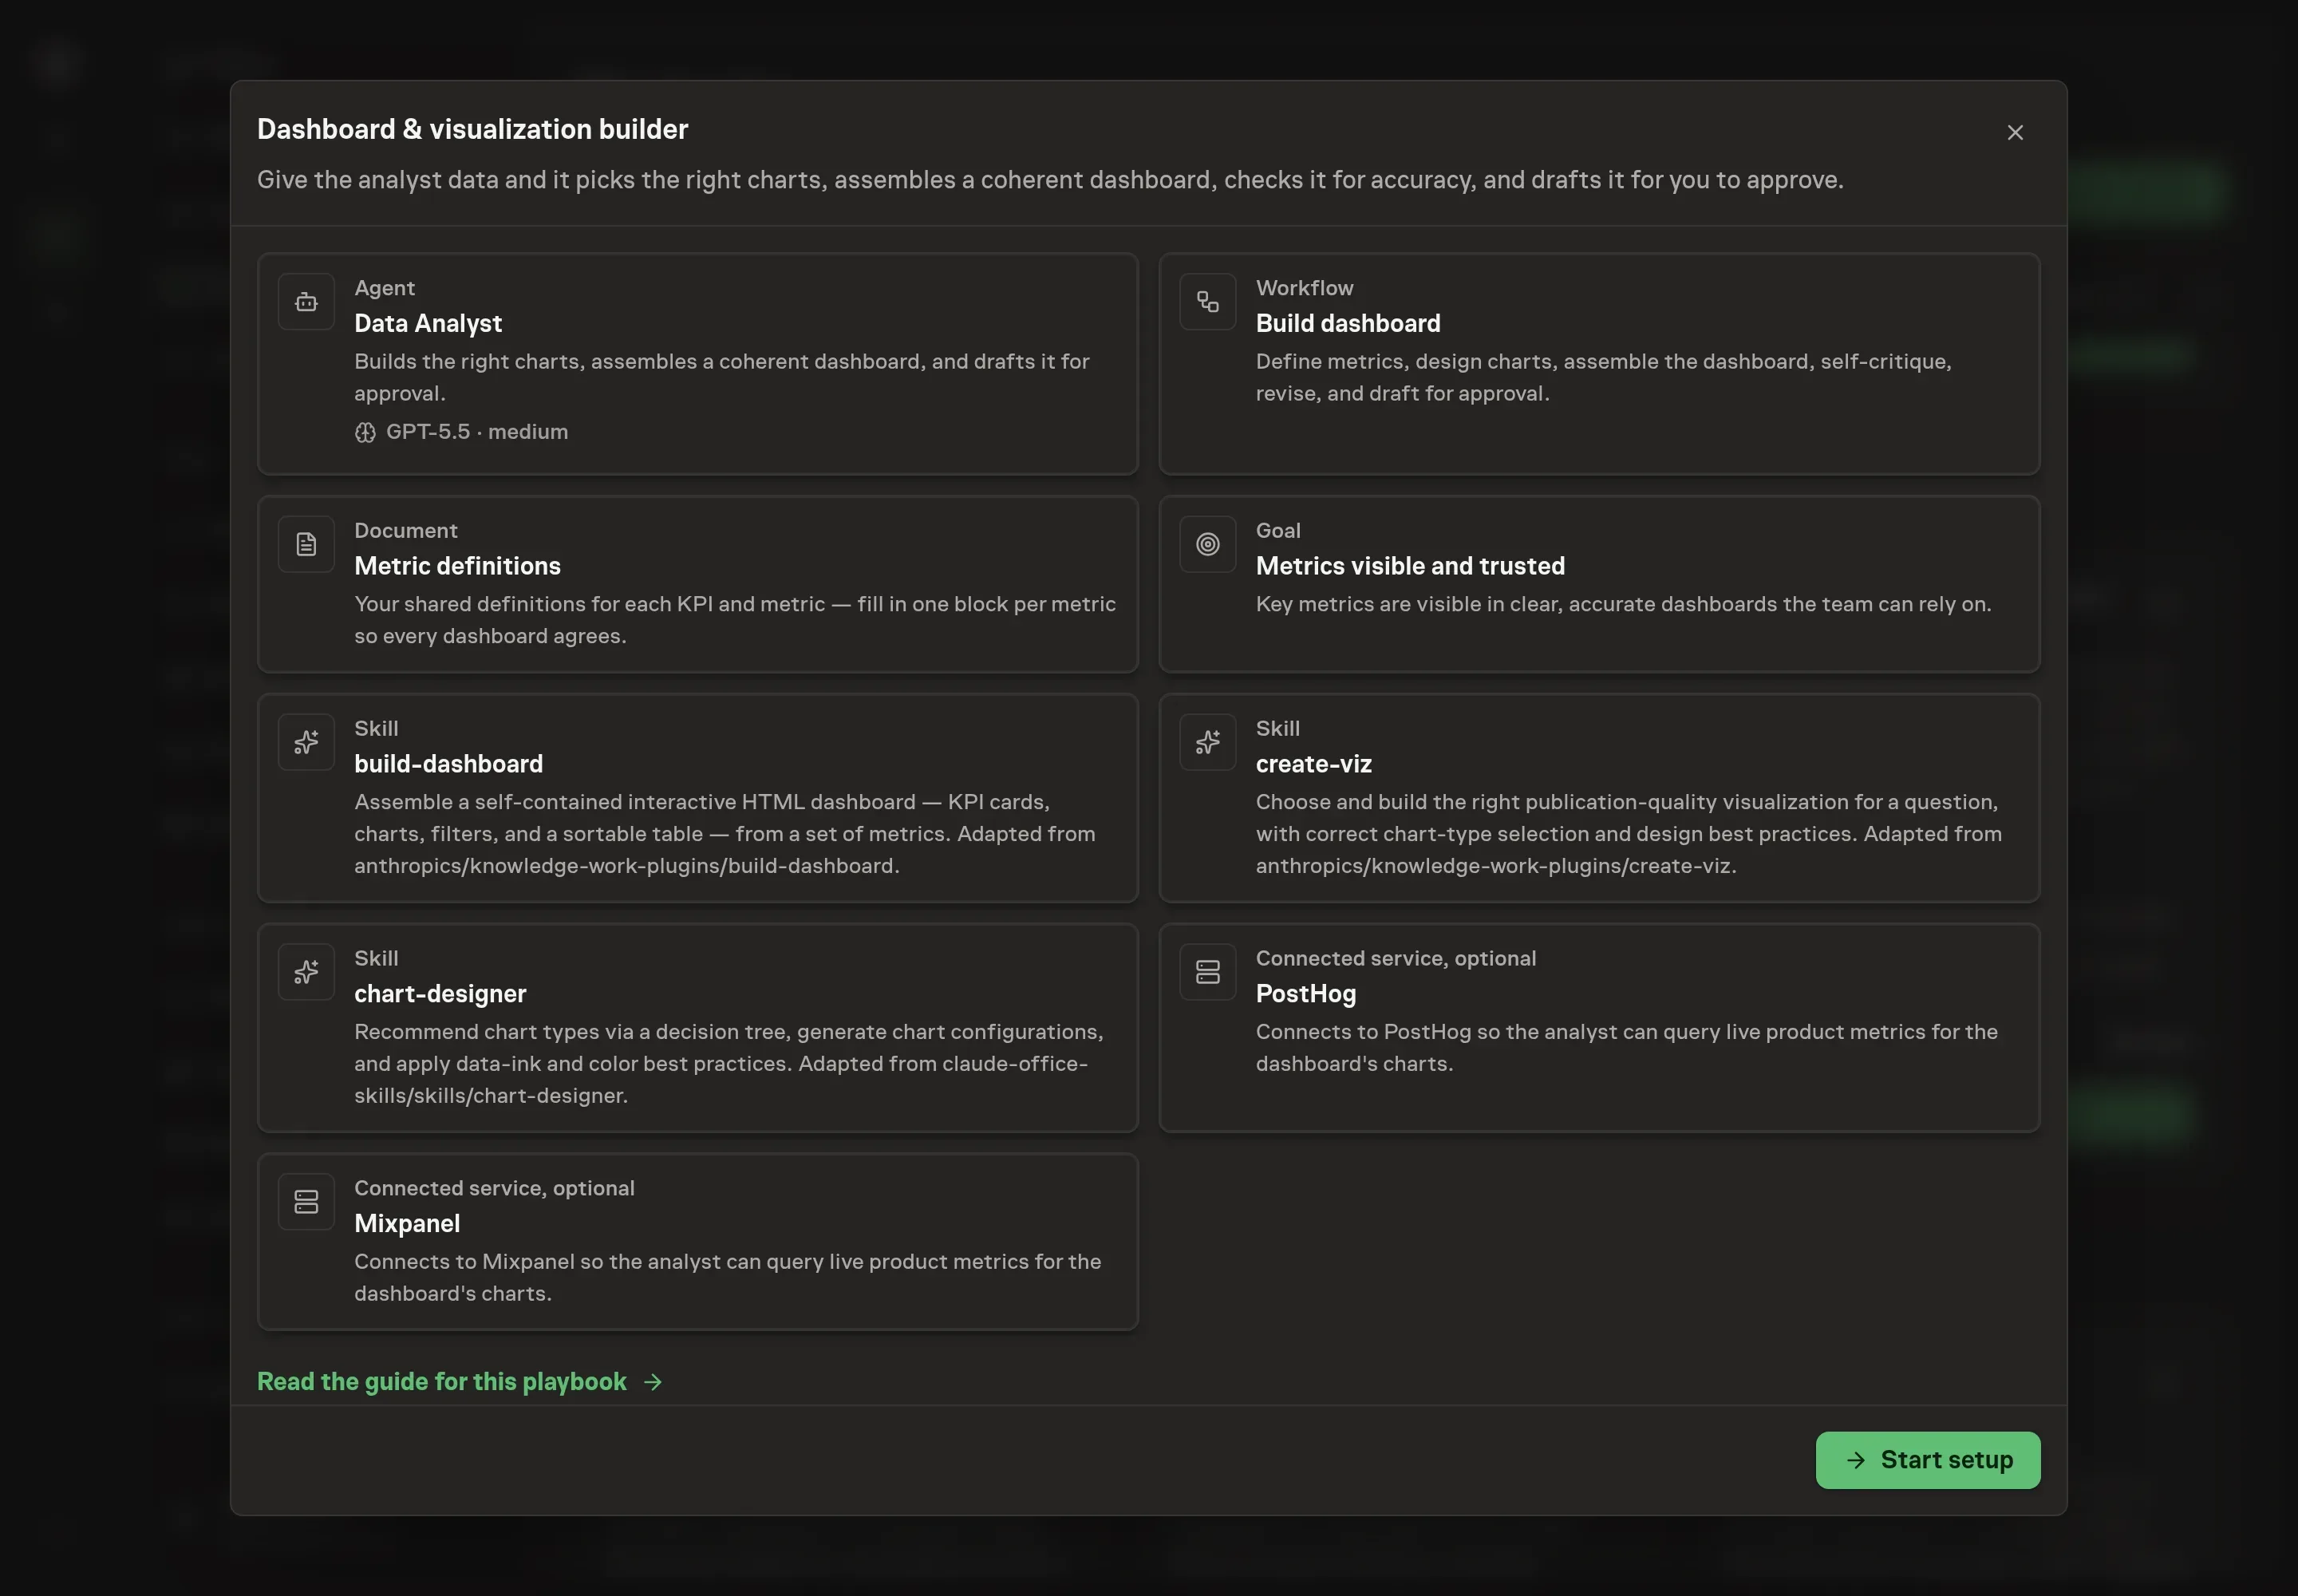Click the 'Key metrics are visible' description
Image resolution: width=2298 pixels, height=1596 pixels.
[1623, 604]
